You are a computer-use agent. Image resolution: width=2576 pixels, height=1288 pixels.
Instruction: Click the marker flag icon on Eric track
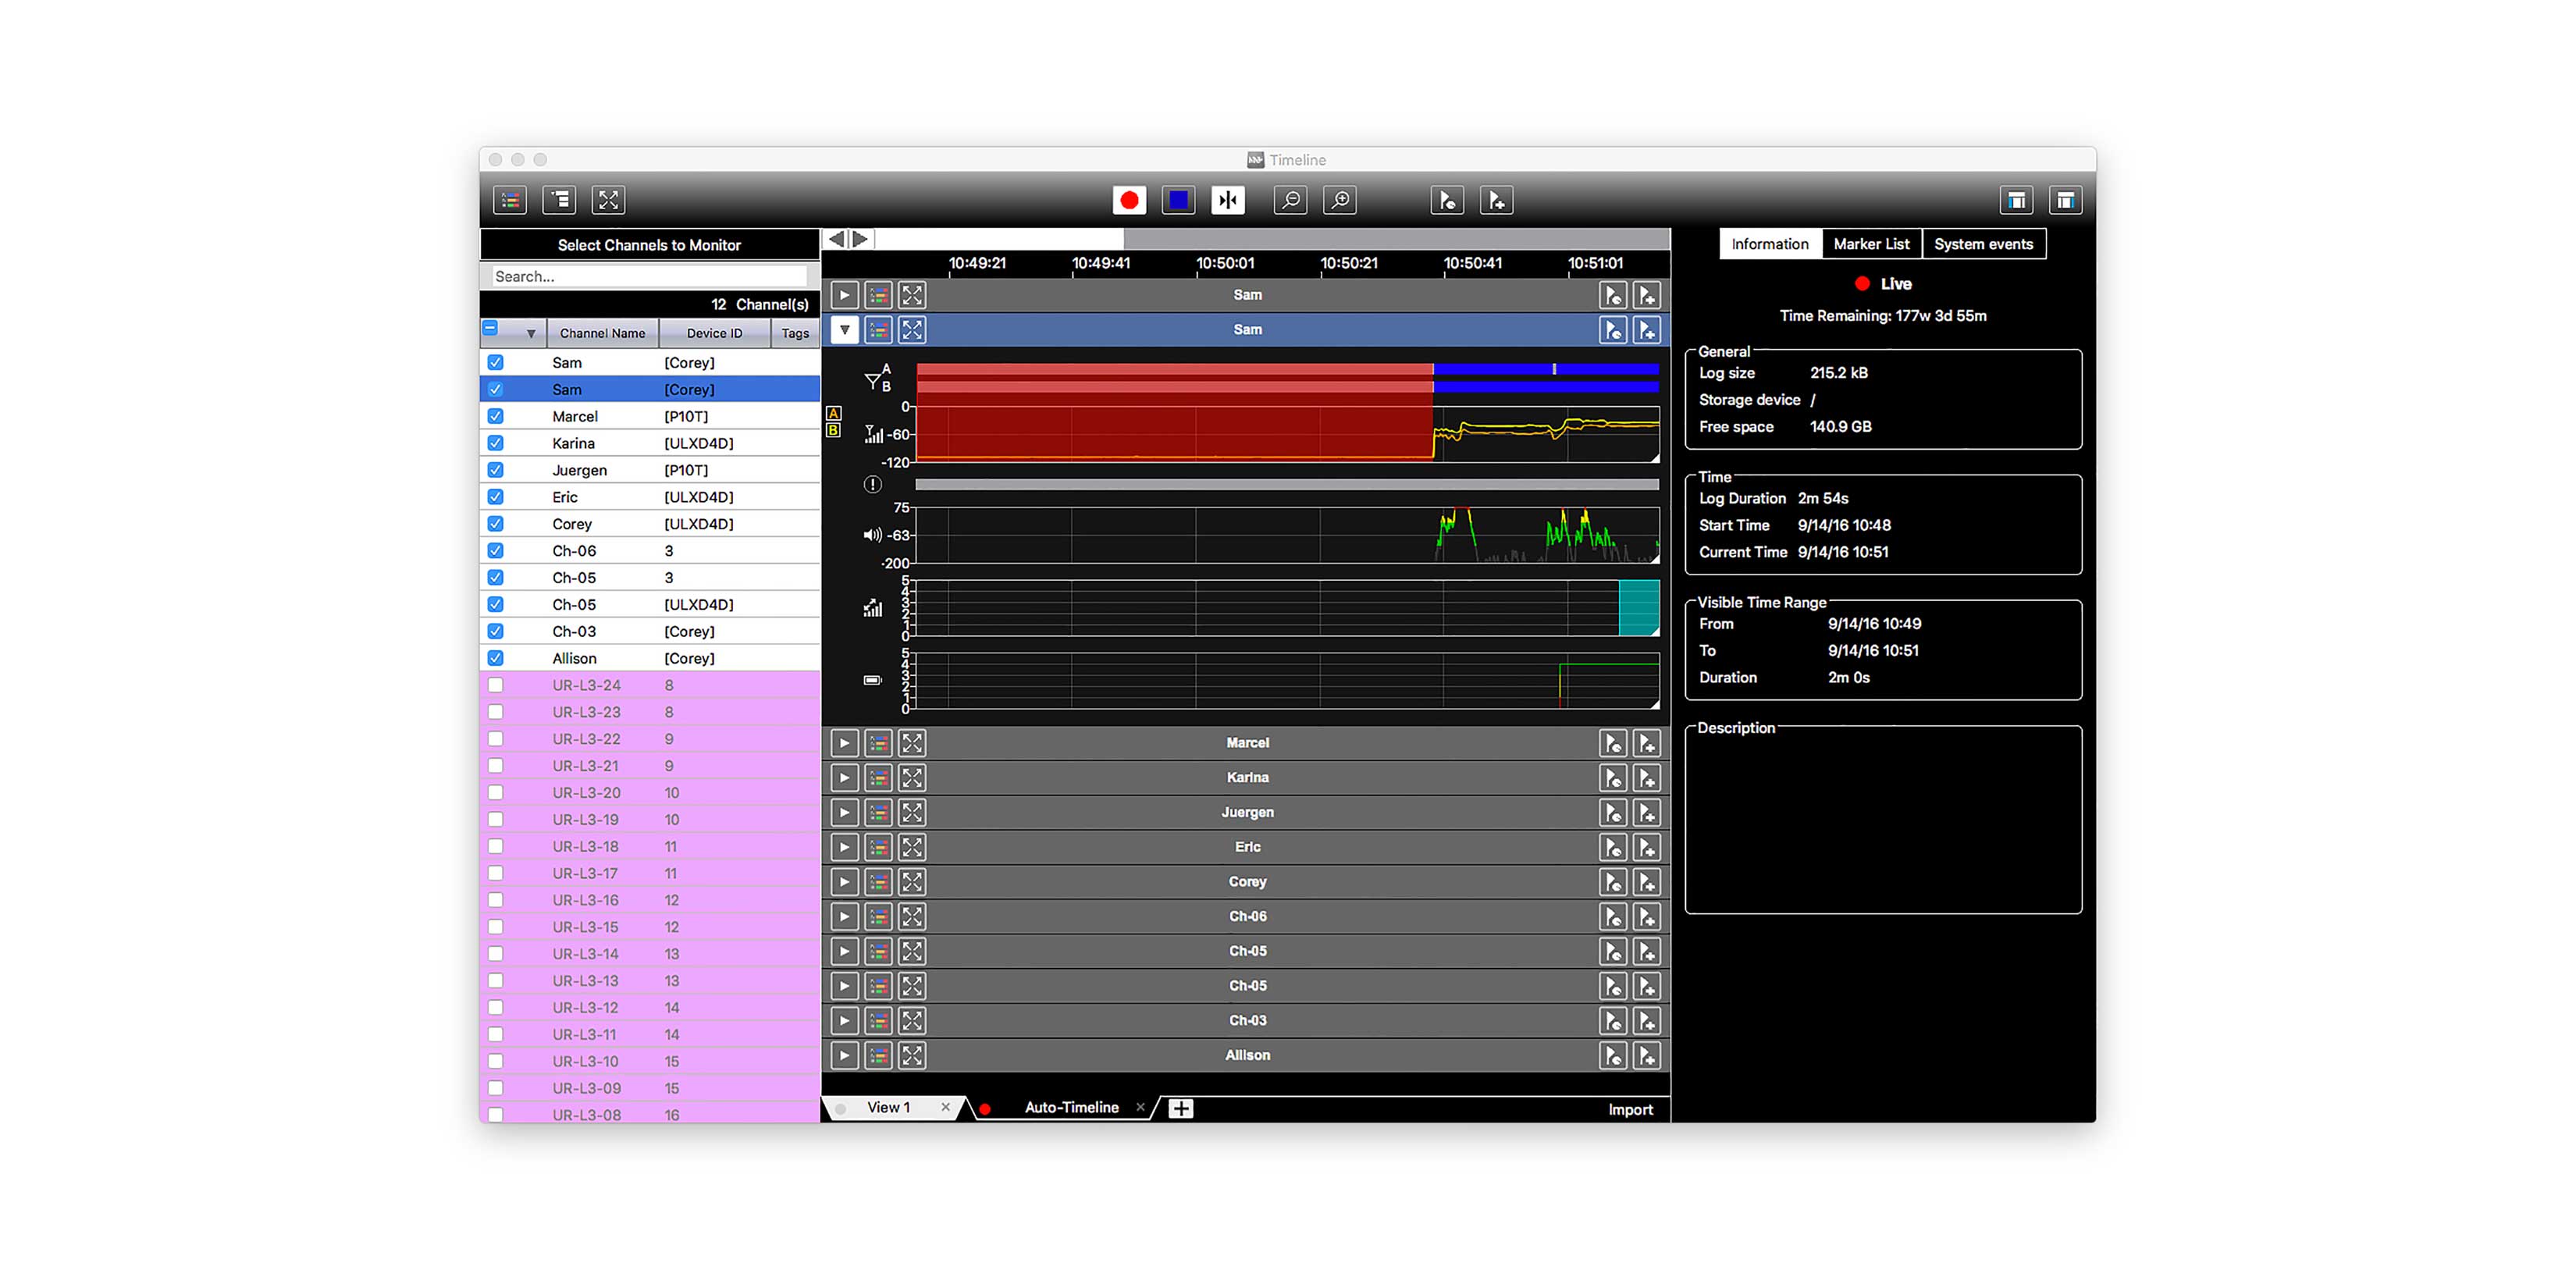point(1612,847)
